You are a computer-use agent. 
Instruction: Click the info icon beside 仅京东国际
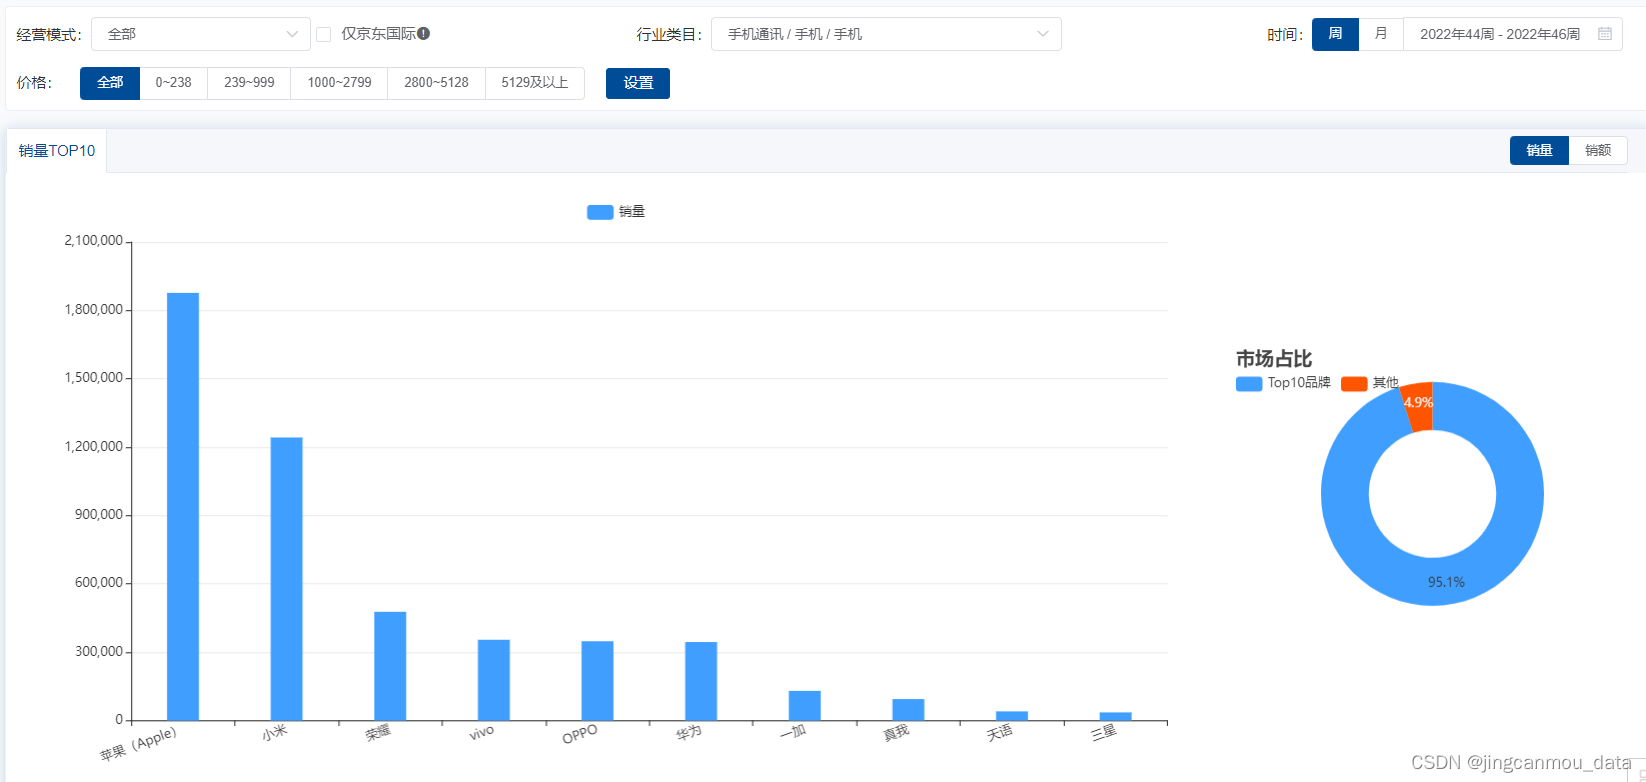tap(424, 34)
